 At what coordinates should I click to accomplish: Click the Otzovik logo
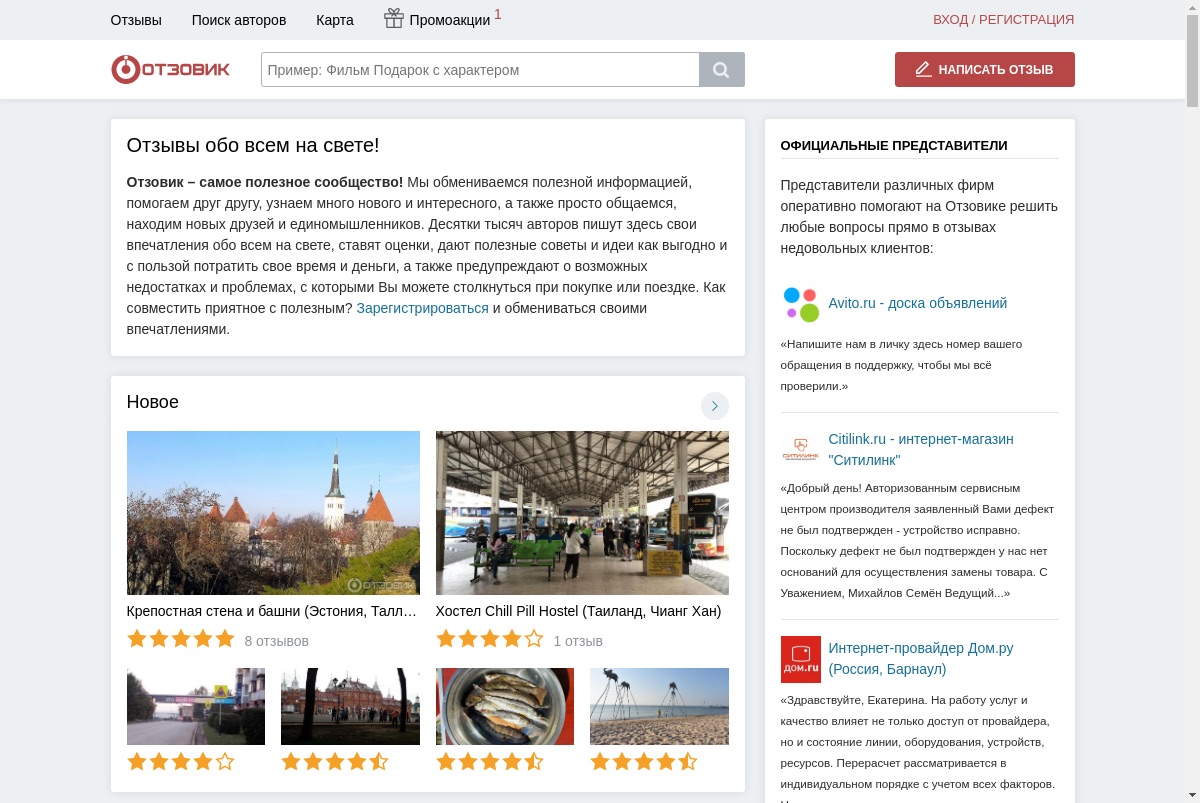[170, 69]
